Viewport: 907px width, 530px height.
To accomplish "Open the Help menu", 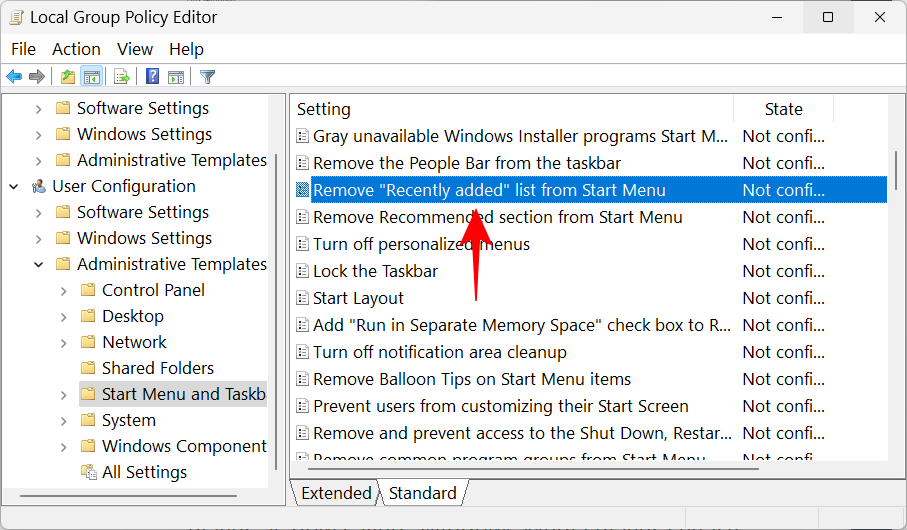I will coord(186,49).
